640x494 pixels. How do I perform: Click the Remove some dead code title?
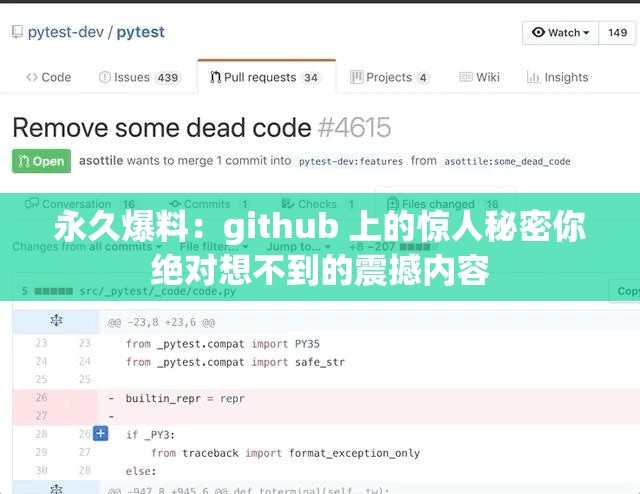162,128
